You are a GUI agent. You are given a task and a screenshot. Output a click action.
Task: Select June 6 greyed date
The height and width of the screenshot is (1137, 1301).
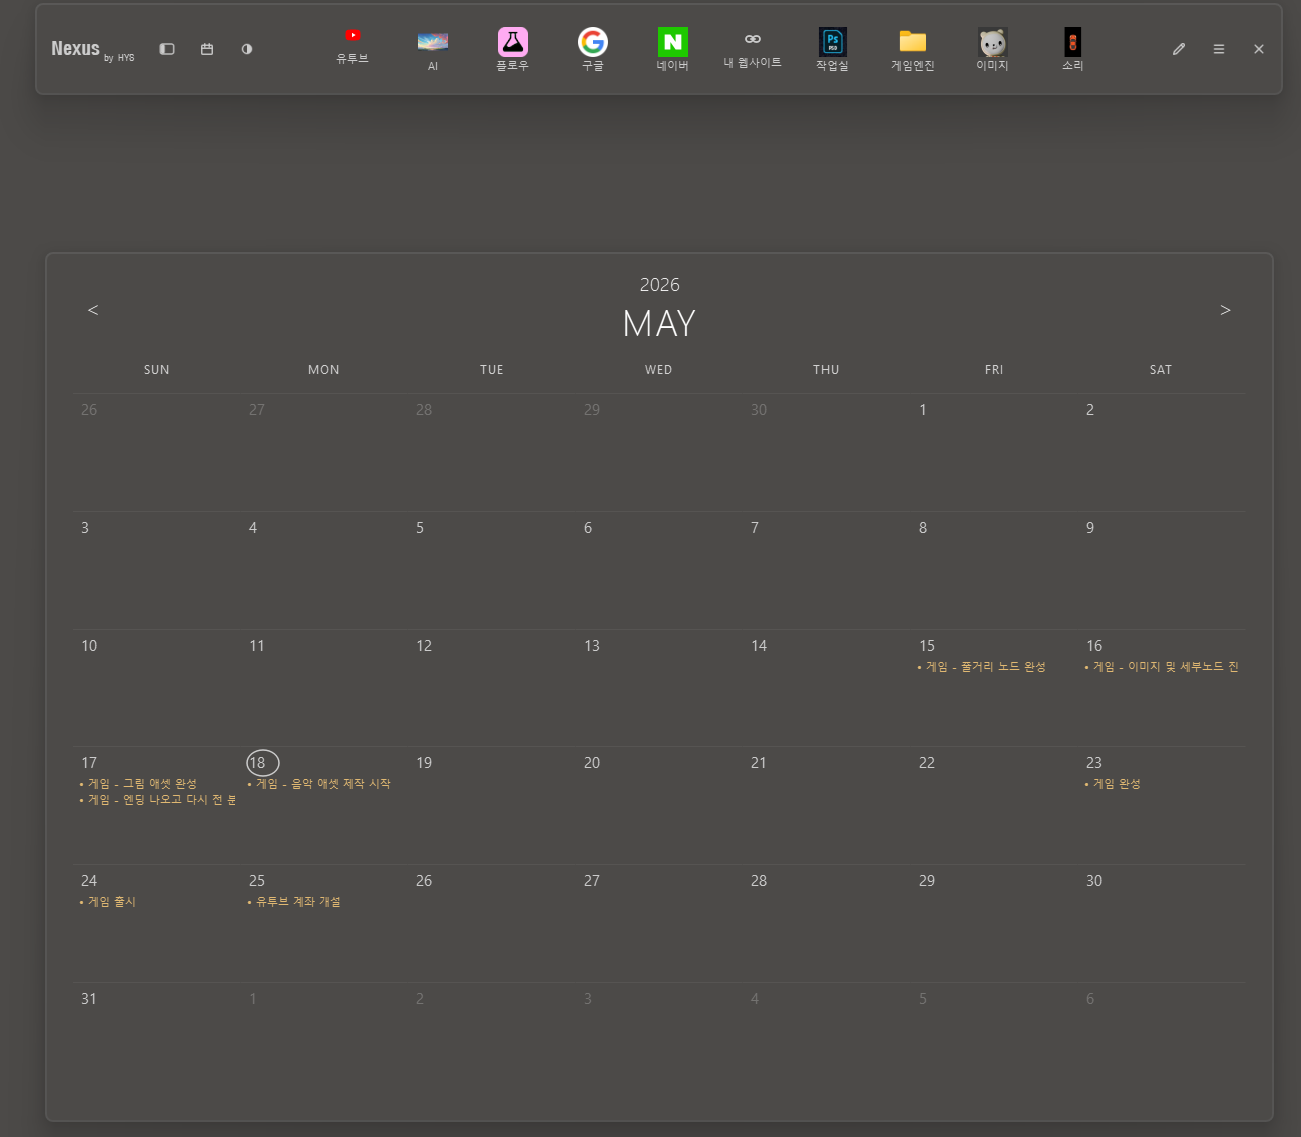click(x=1090, y=999)
